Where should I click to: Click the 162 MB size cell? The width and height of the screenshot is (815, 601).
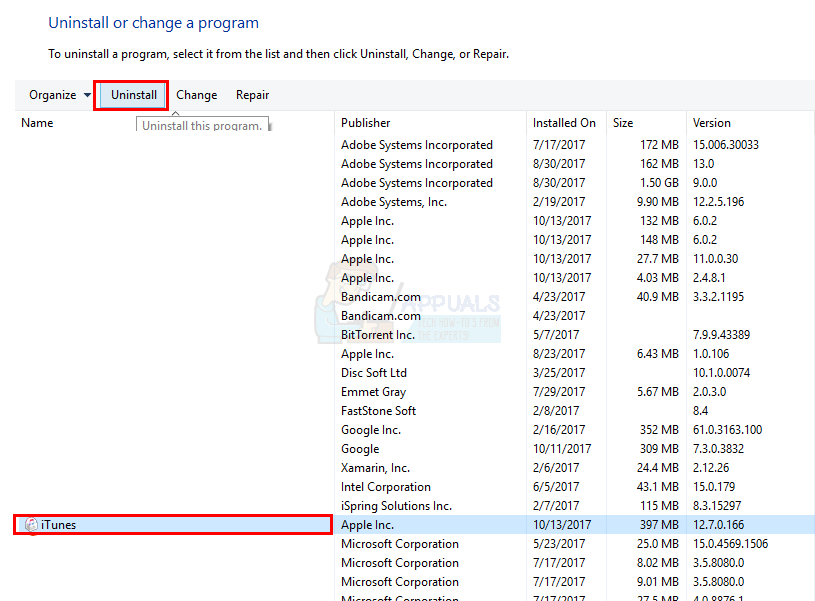point(659,164)
